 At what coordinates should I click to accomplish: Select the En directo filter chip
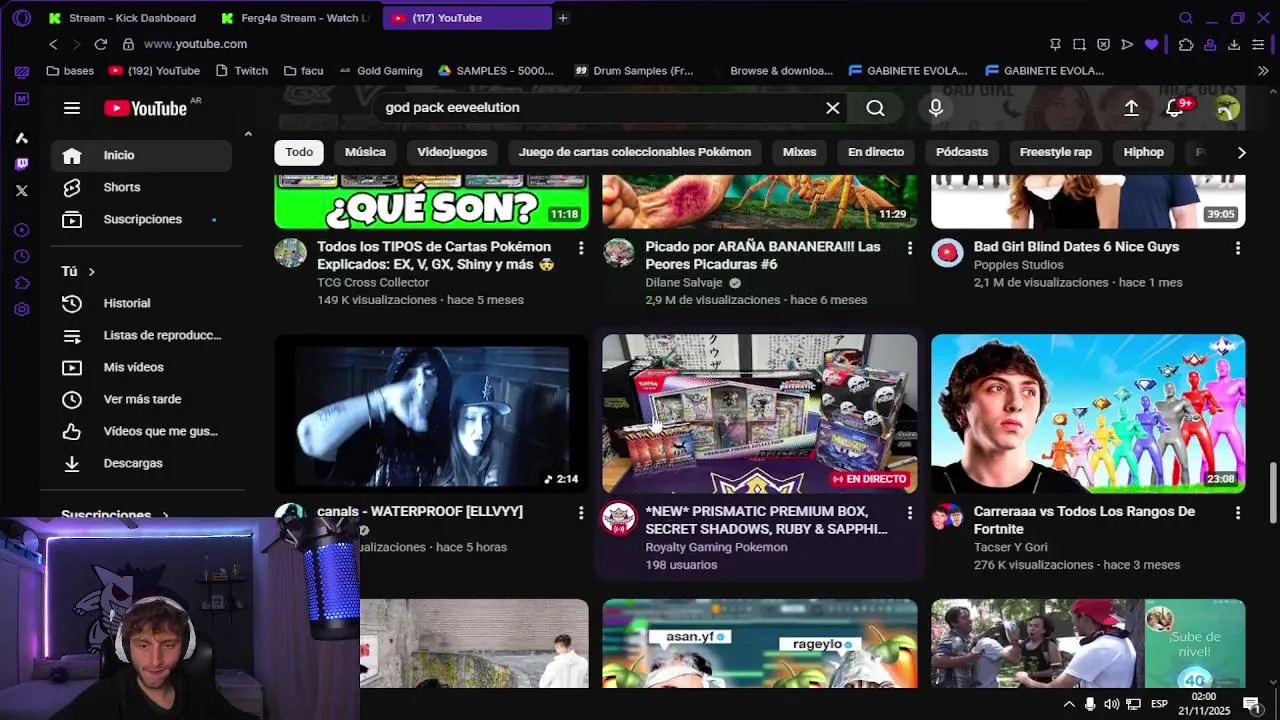(x=876, y=152)
